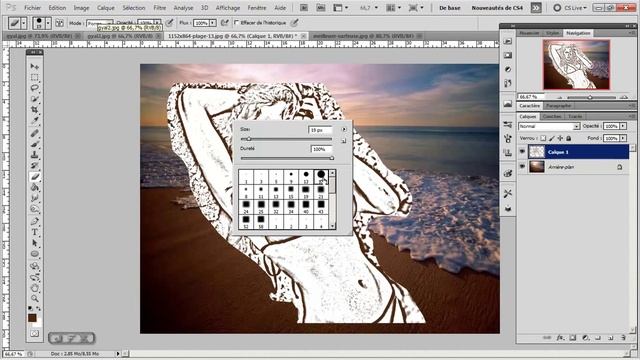Open the eraser Mode dropdown
Viewport: 640px width, 360px height.
pyautogui.click(x=99, y=23)
